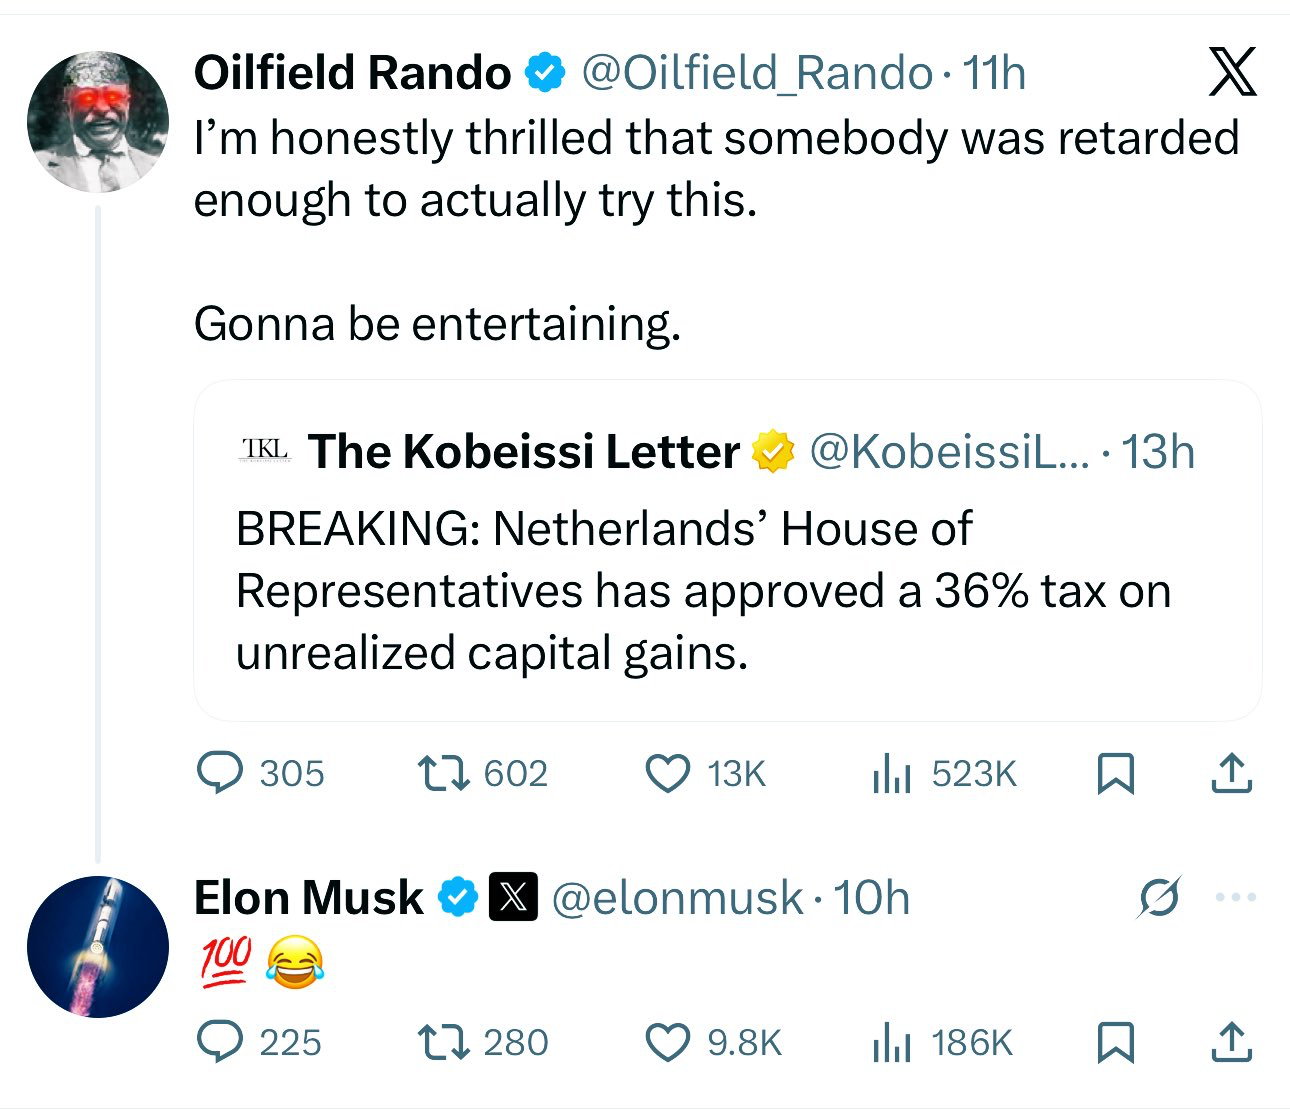Viewport: 1290px width, 1110px height.
Task: Open the three-dot more options menu
Action: tap(1236, 897)
